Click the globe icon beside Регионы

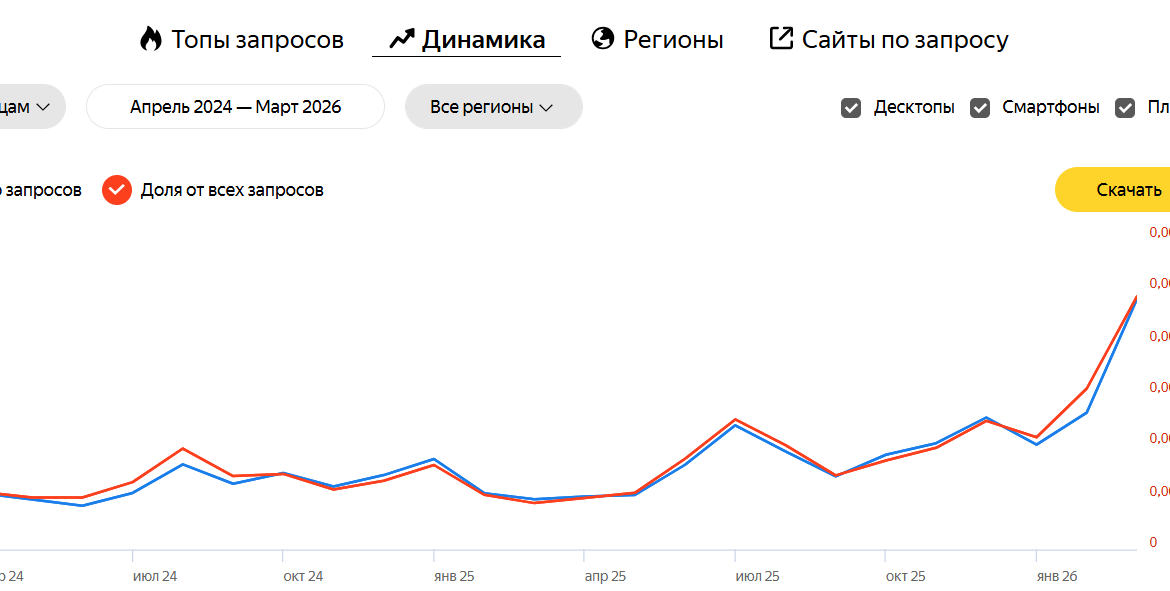[603, 39]
